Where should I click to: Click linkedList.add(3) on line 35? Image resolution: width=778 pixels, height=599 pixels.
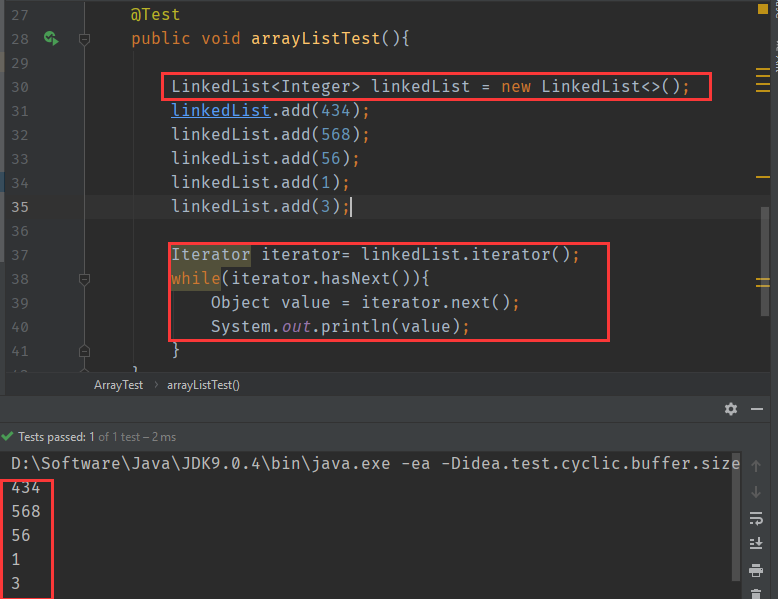[x=260, y=206]
